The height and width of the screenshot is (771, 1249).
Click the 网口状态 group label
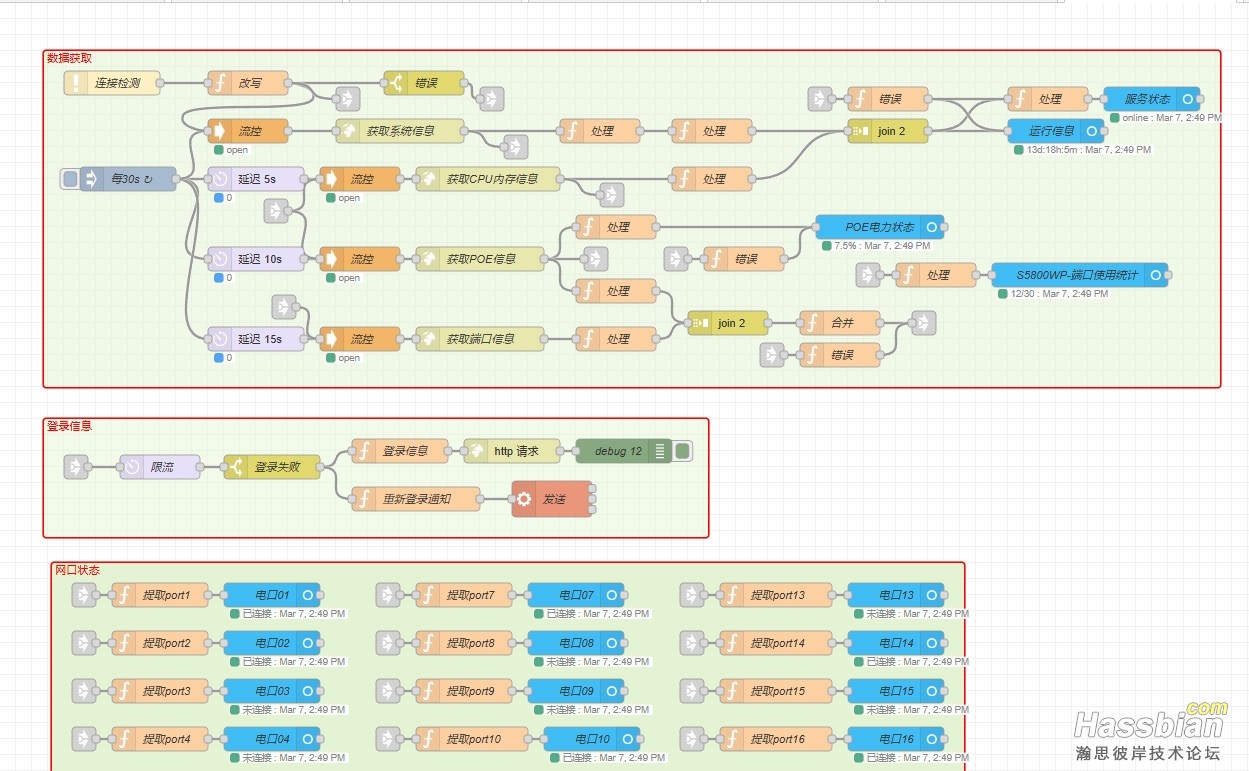pos(77,569)
